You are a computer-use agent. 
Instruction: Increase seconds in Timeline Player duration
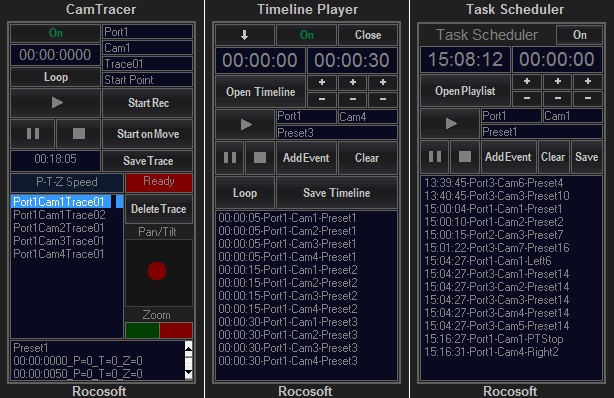[383, 83]
